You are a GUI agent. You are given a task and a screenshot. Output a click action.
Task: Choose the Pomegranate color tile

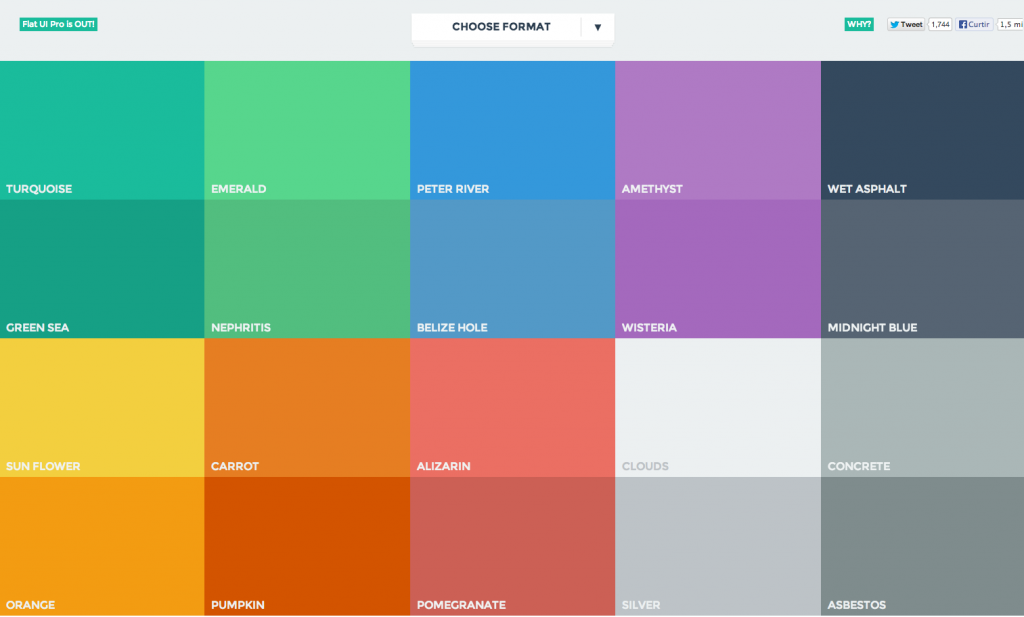tap(512, 545)
